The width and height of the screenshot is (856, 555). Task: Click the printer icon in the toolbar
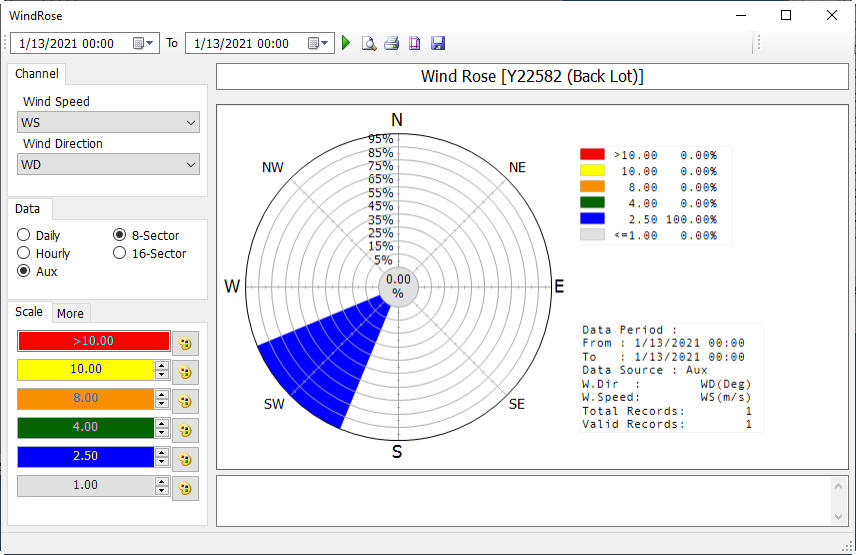[392, 43]
